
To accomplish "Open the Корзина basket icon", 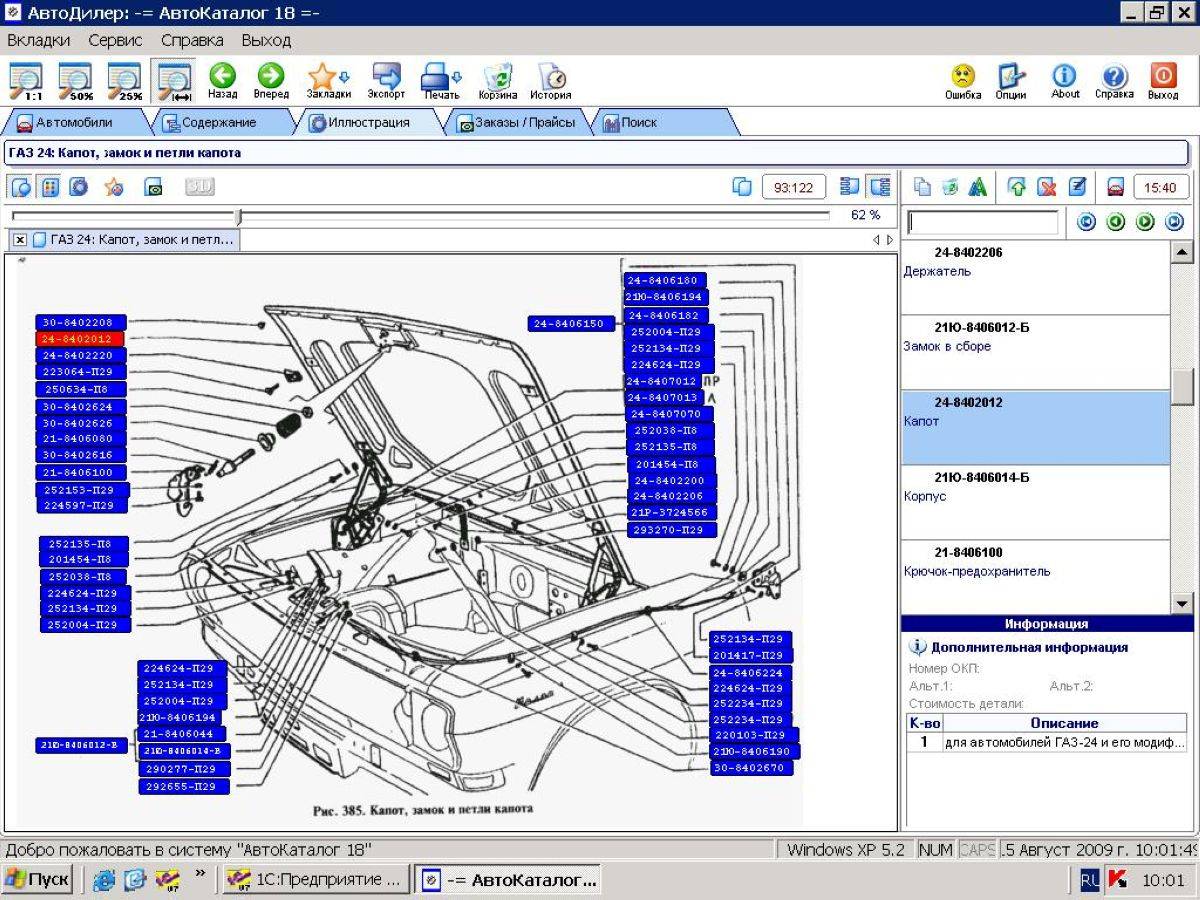I will pos(497,76).
